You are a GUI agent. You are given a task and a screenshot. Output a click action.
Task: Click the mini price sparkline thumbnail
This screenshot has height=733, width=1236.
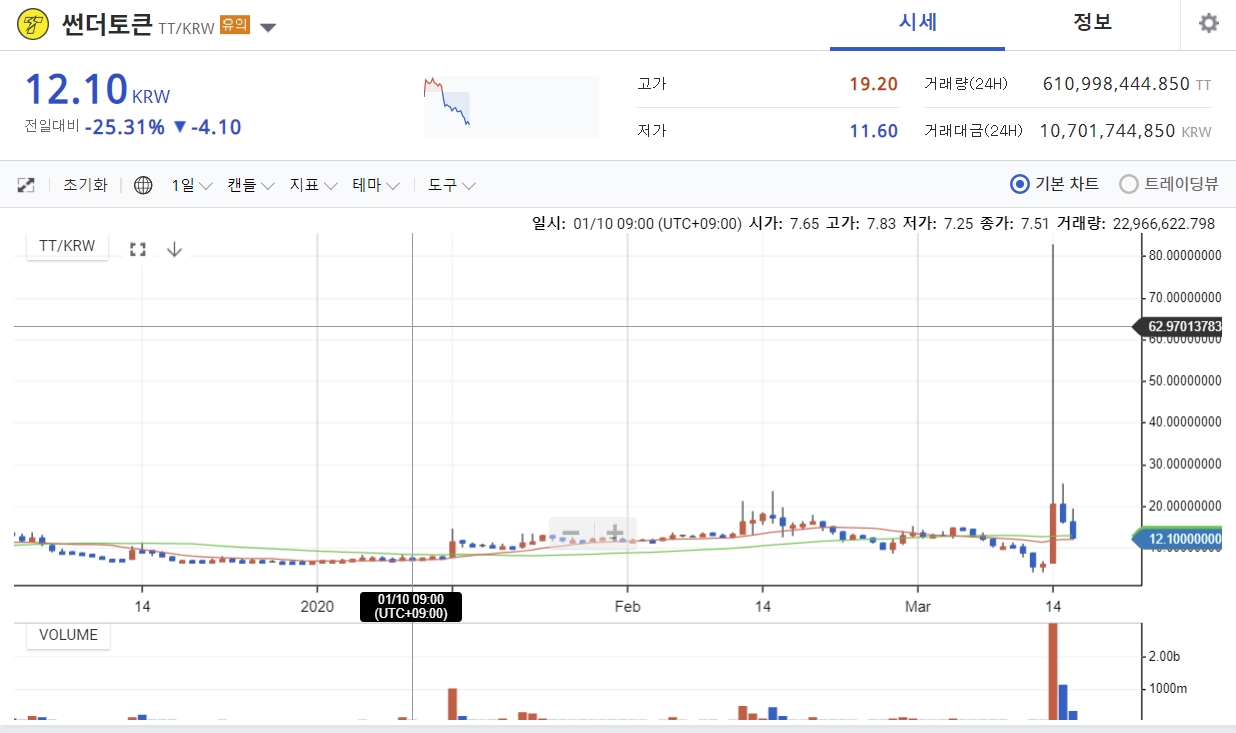click(511, 105)
